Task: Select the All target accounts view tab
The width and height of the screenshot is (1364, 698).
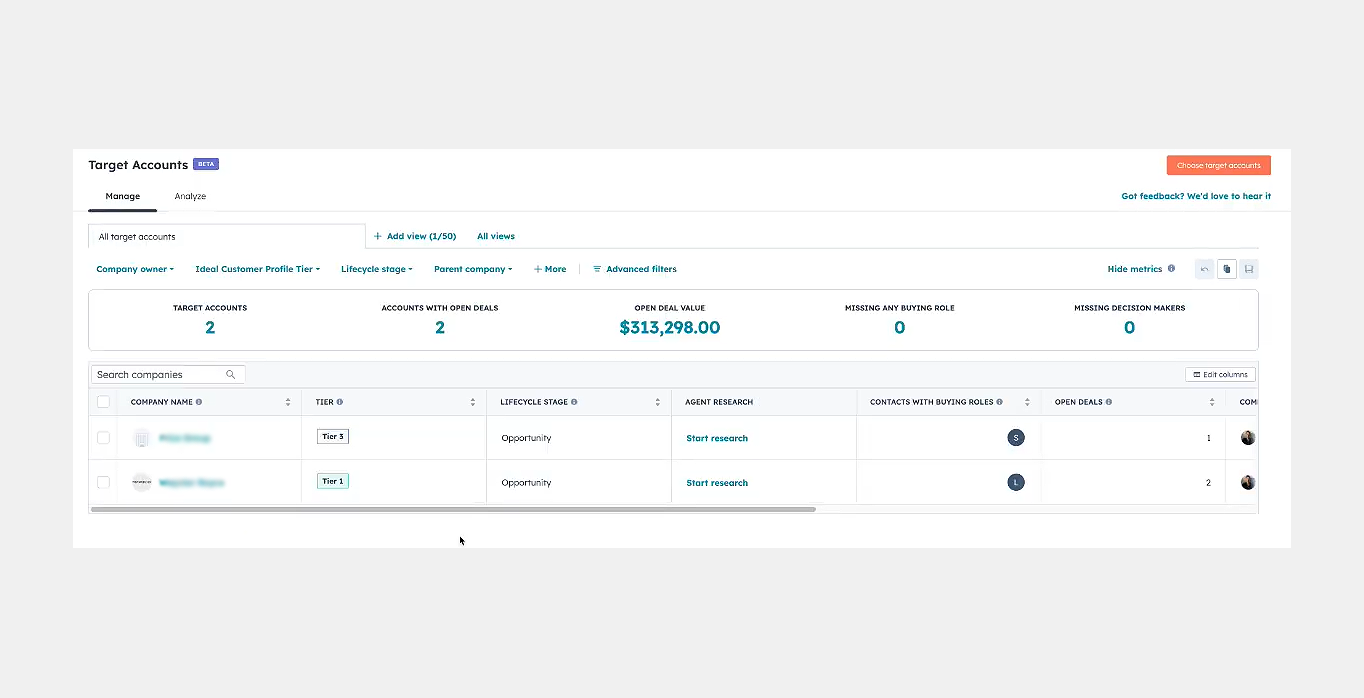Action: pos(136,236)
